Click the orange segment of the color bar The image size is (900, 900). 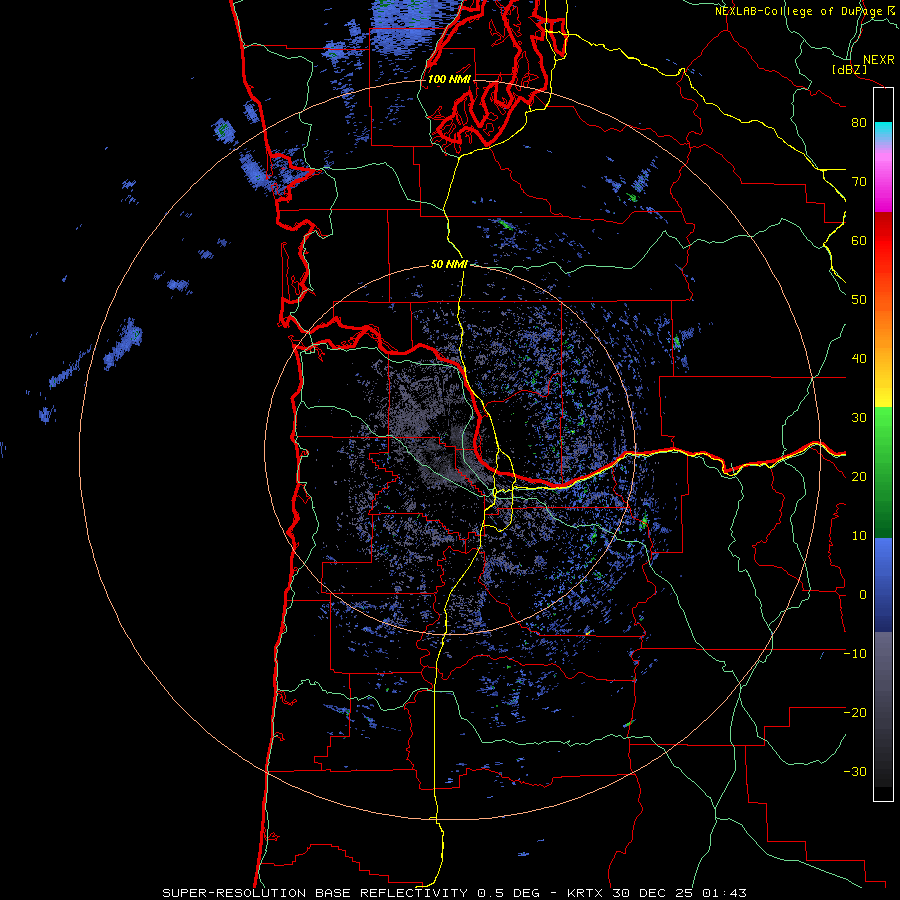[x=883, y=333]
